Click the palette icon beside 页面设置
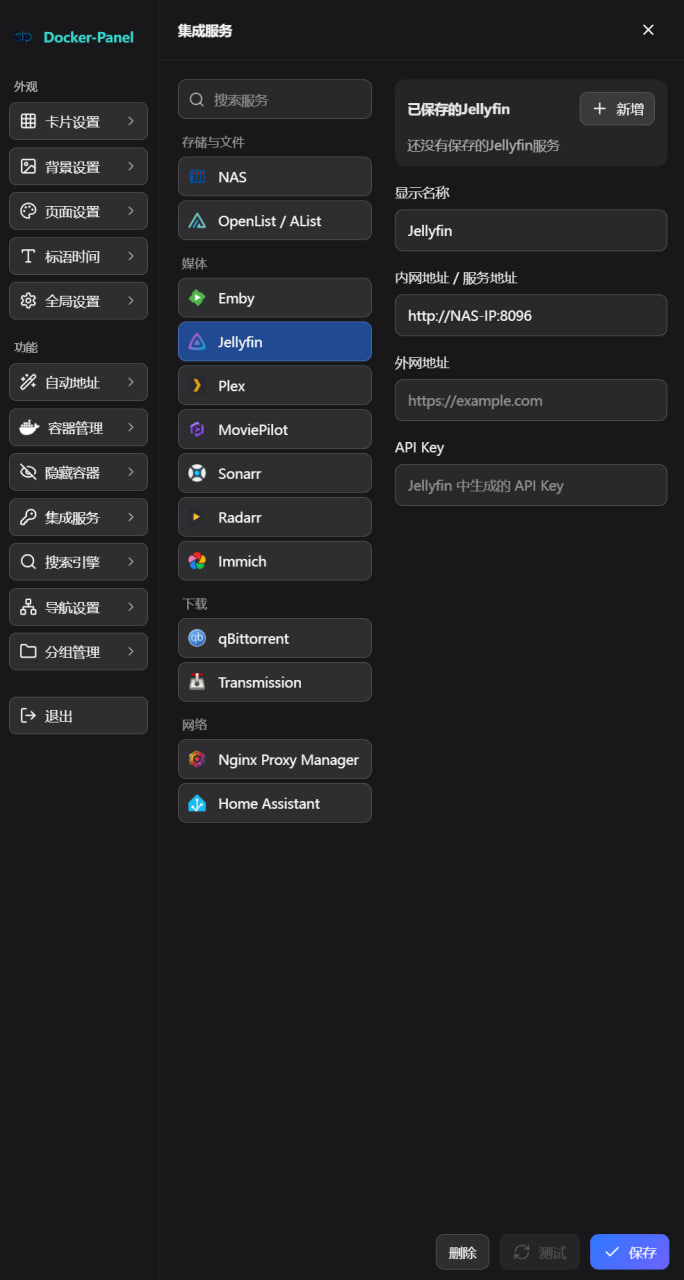684x1280 pixels. click(x=28, y=211)
